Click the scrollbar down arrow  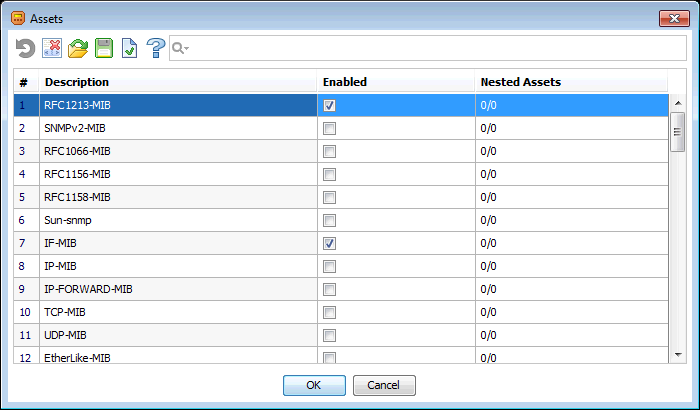[678, 355]
